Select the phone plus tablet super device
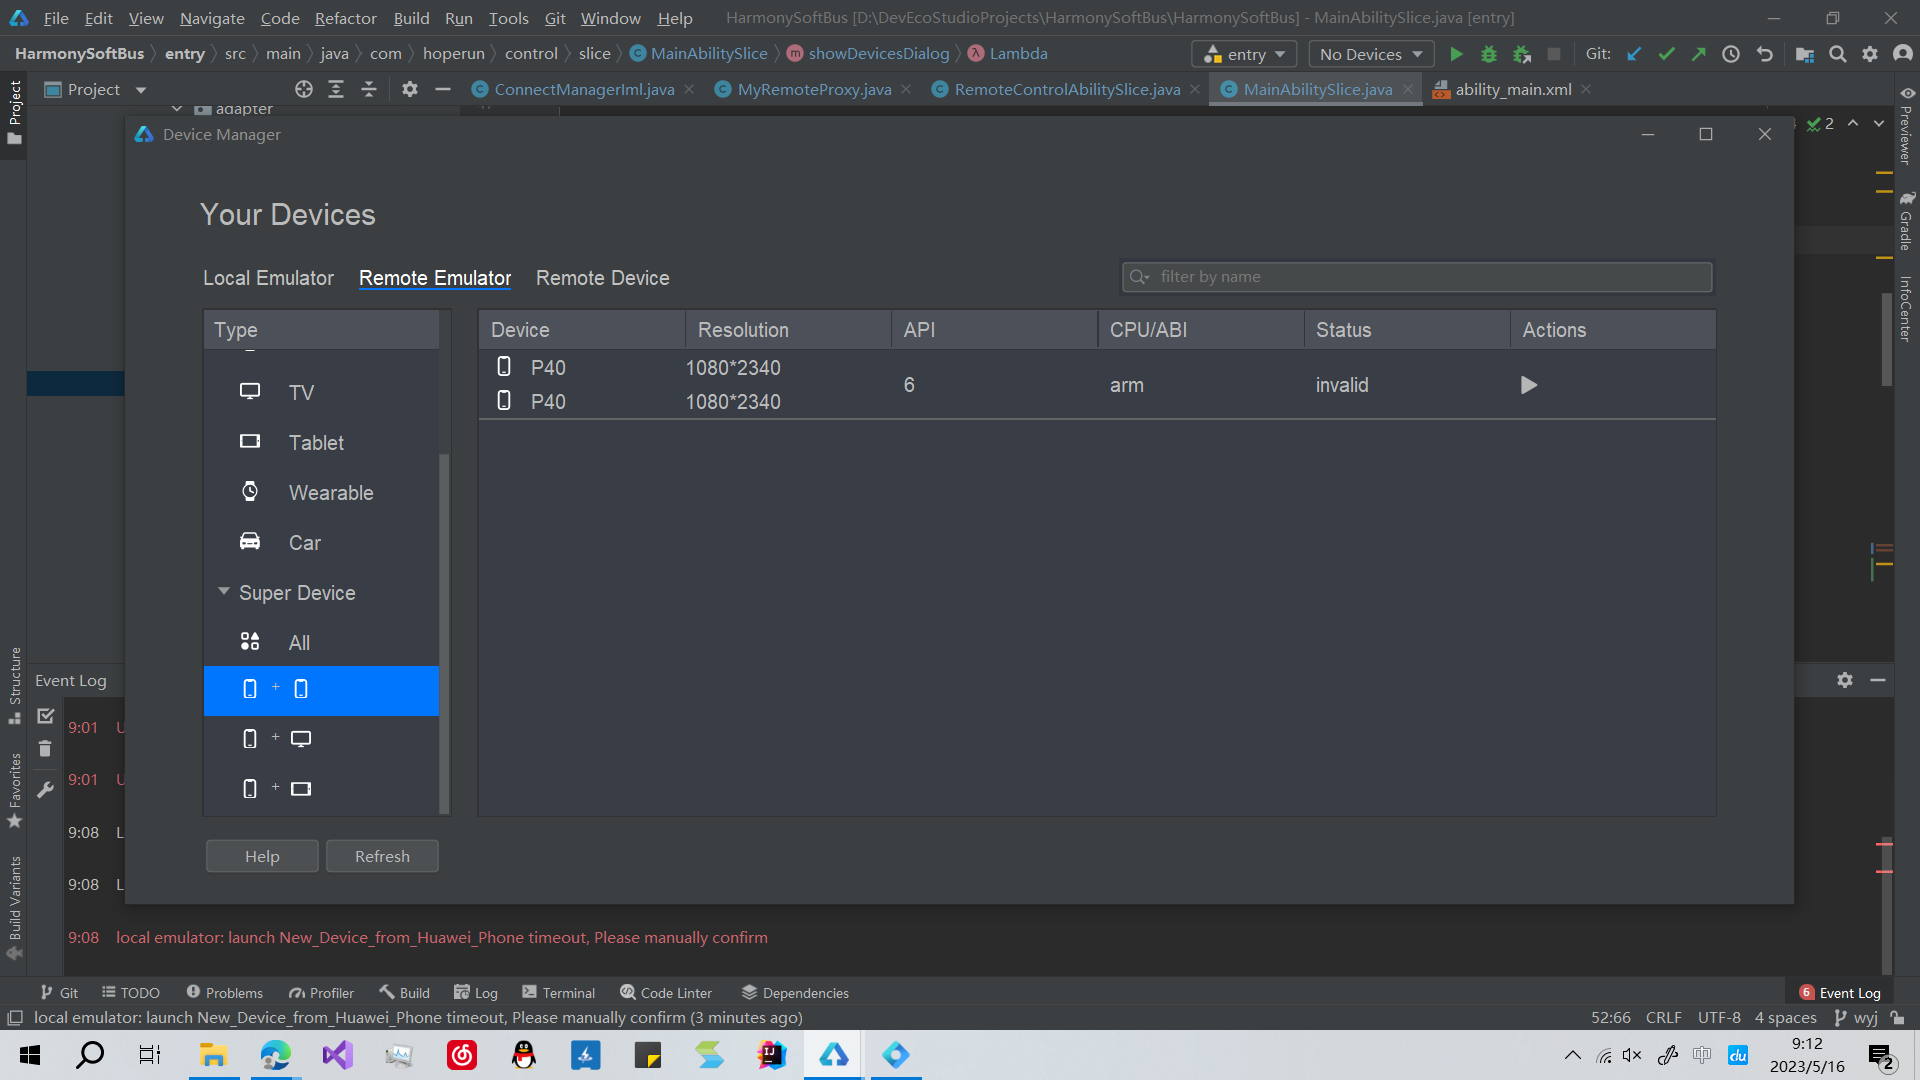The height and width of the screenshot is (1080, 1920). pyautogui.click(x=321, y=789)
